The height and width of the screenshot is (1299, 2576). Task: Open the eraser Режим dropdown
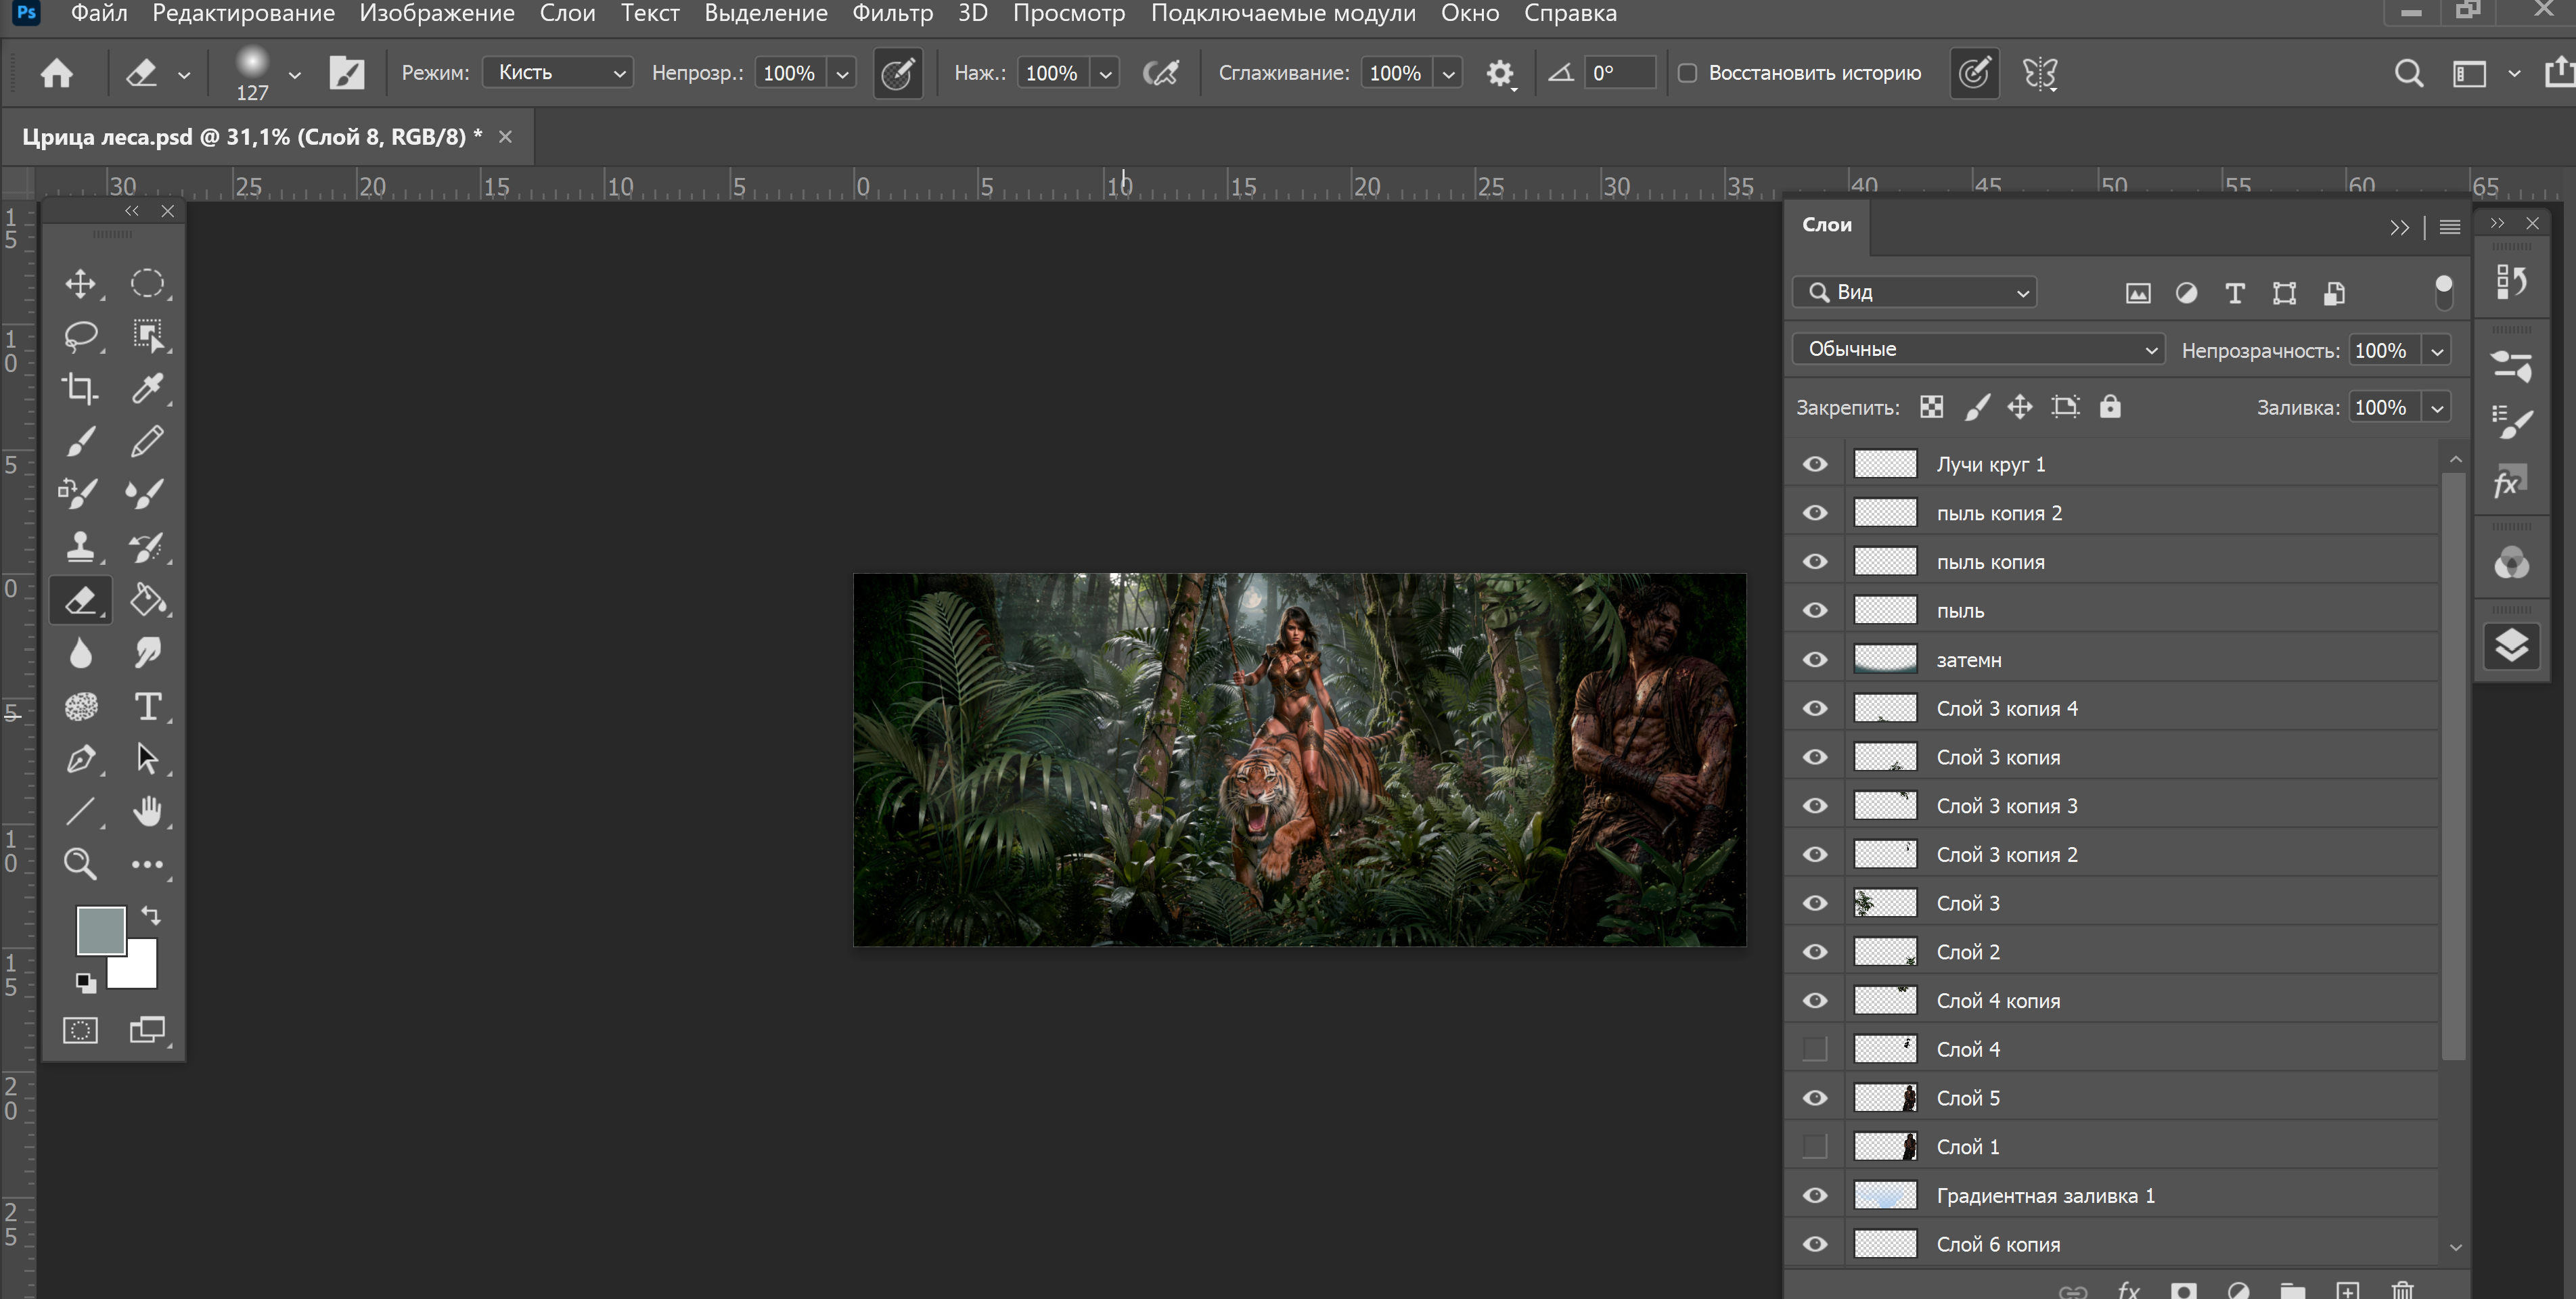pos(558,73)
